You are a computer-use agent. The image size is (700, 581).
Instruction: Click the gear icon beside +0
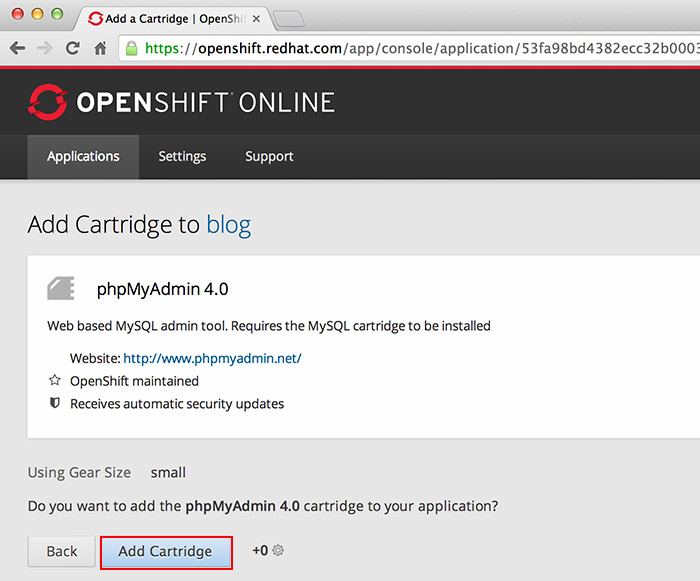click(278, 550)
